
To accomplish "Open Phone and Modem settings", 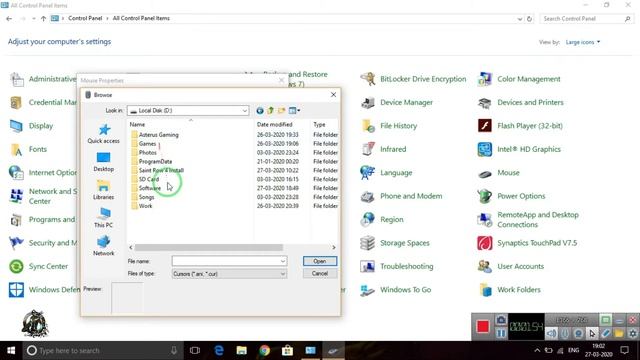I will pyautogui.click(x=401, y=196).
